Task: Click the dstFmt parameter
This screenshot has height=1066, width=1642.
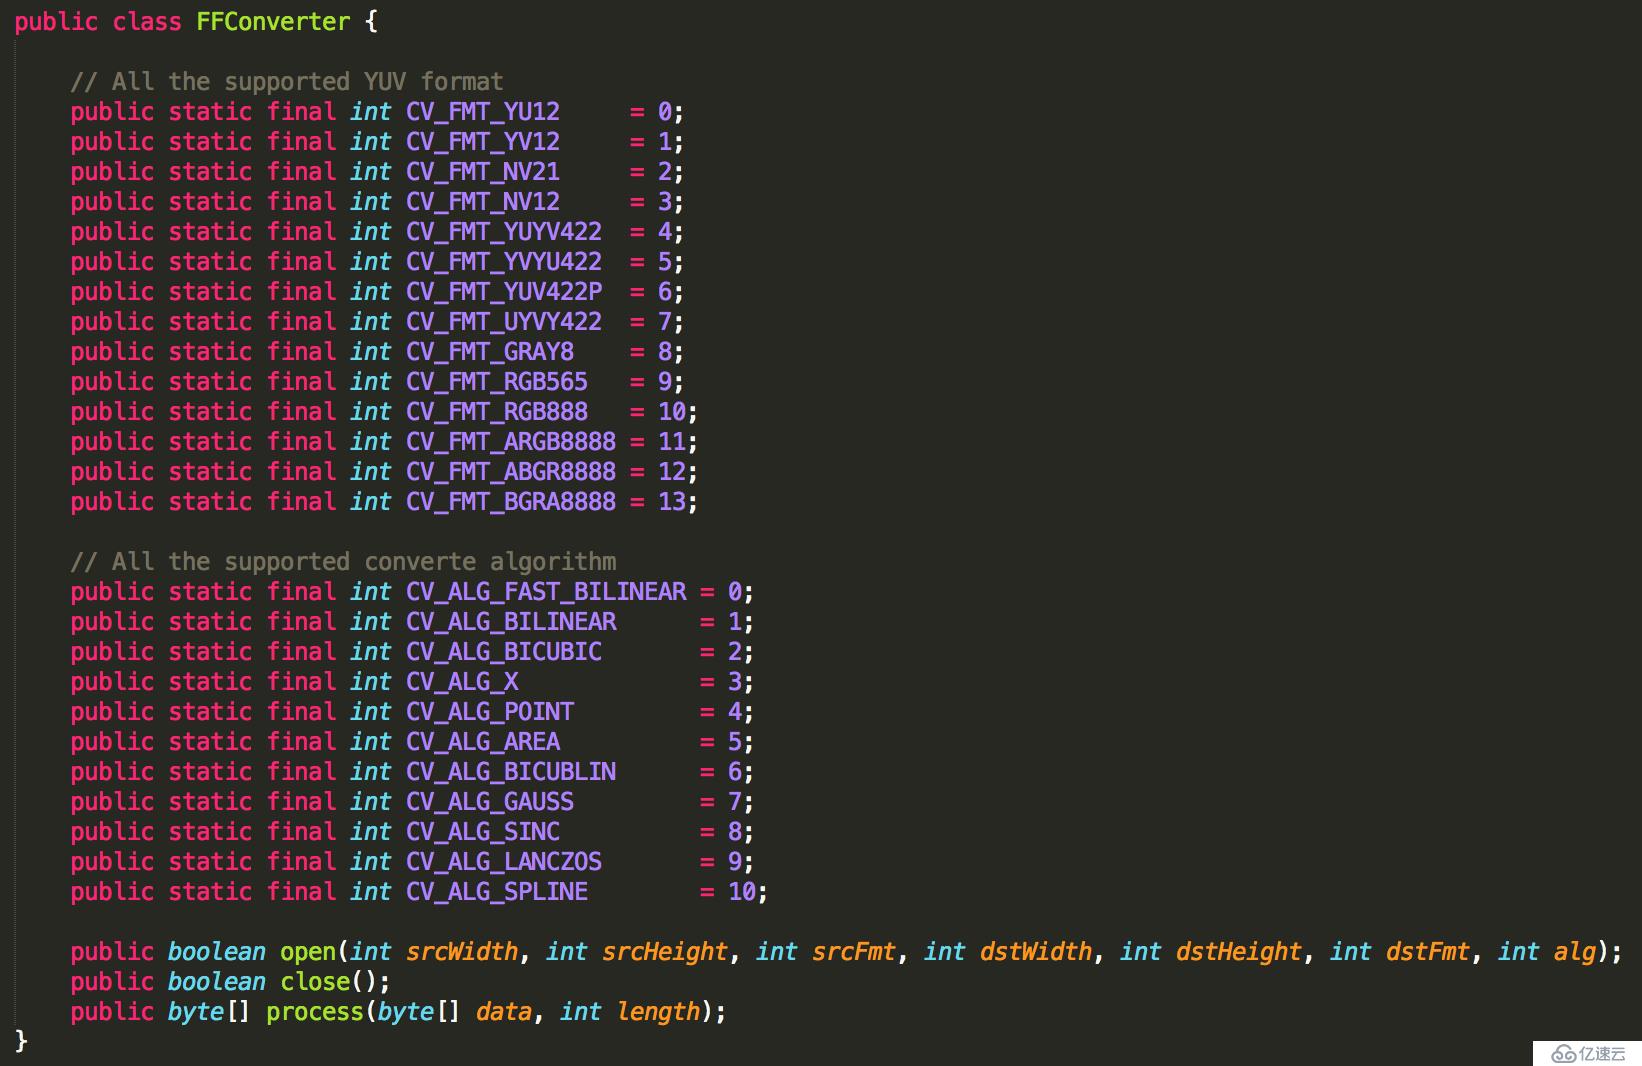Action: (x=1428, y=951)
